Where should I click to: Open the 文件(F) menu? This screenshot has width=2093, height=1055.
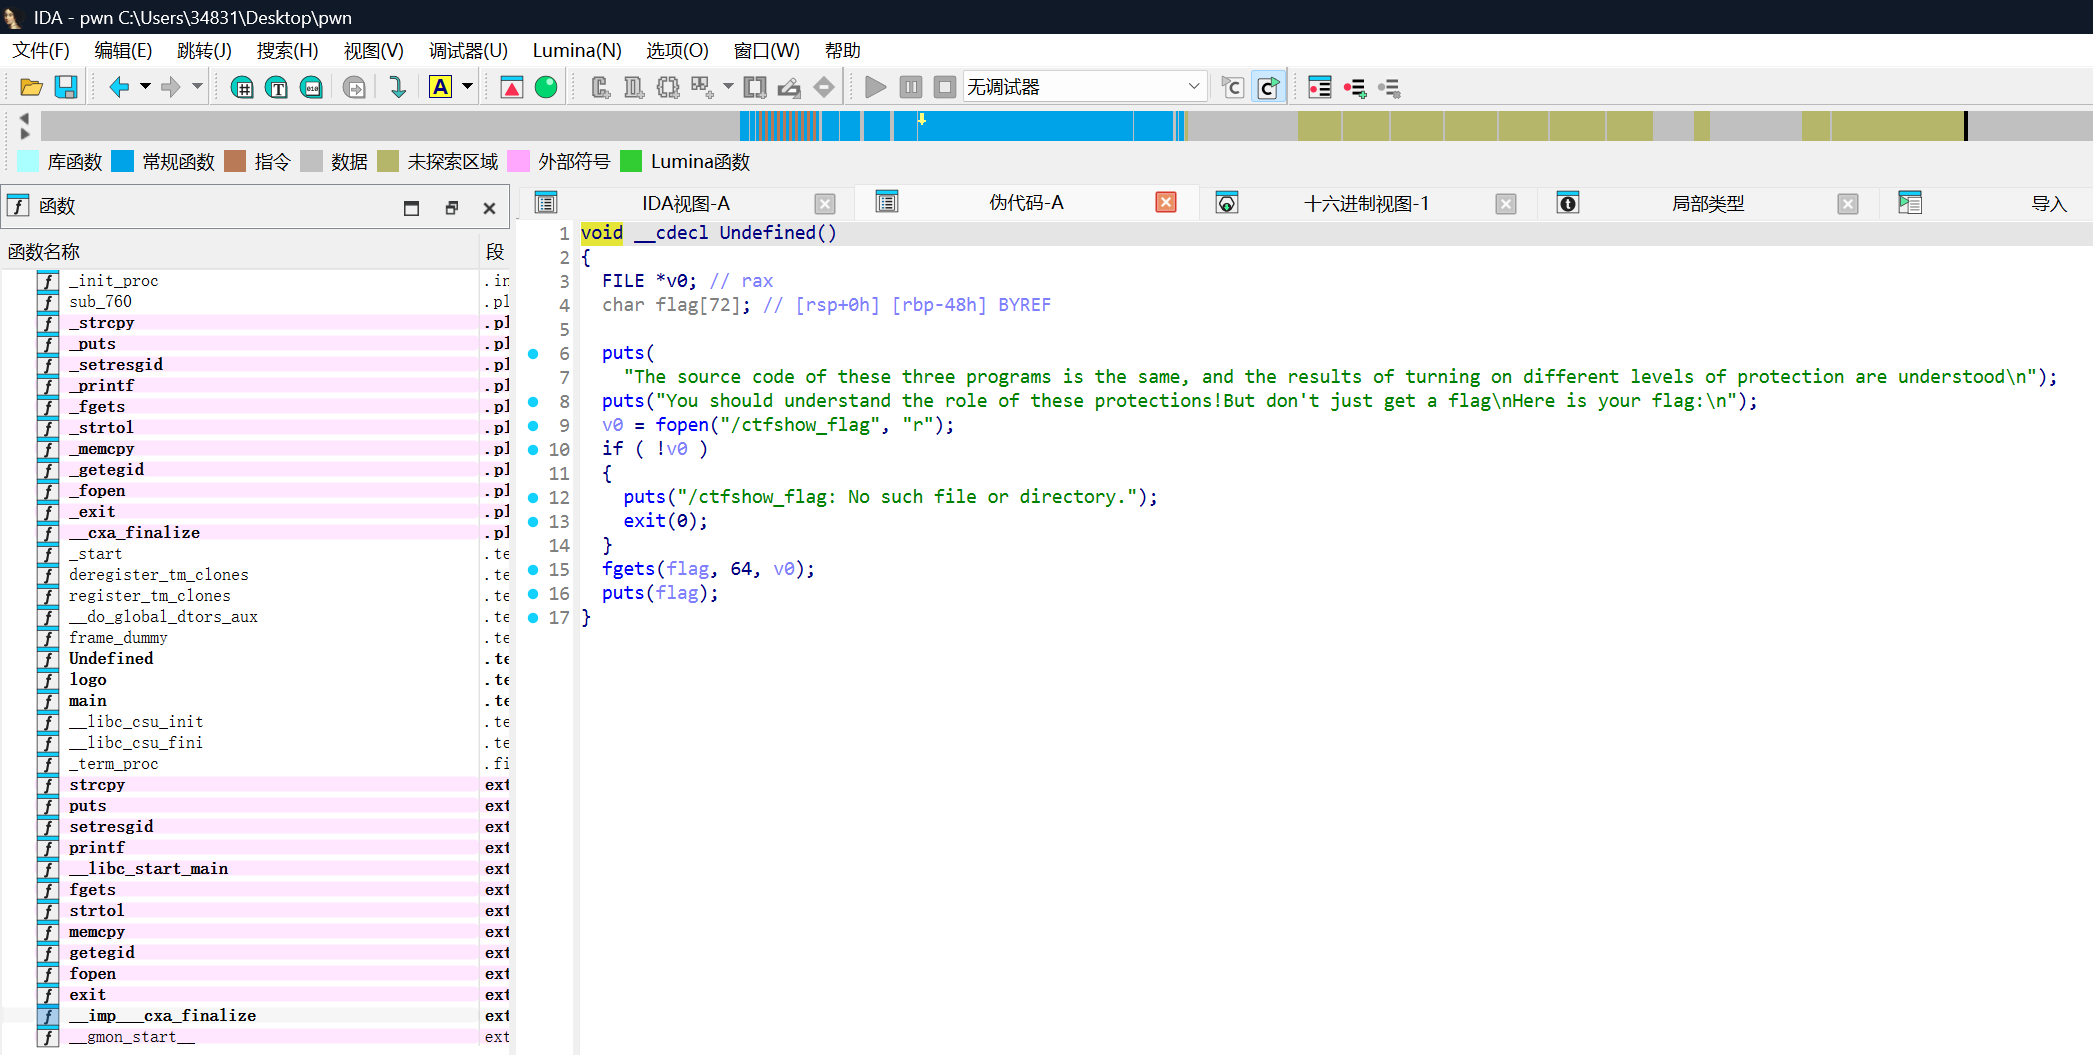point(41,51)
